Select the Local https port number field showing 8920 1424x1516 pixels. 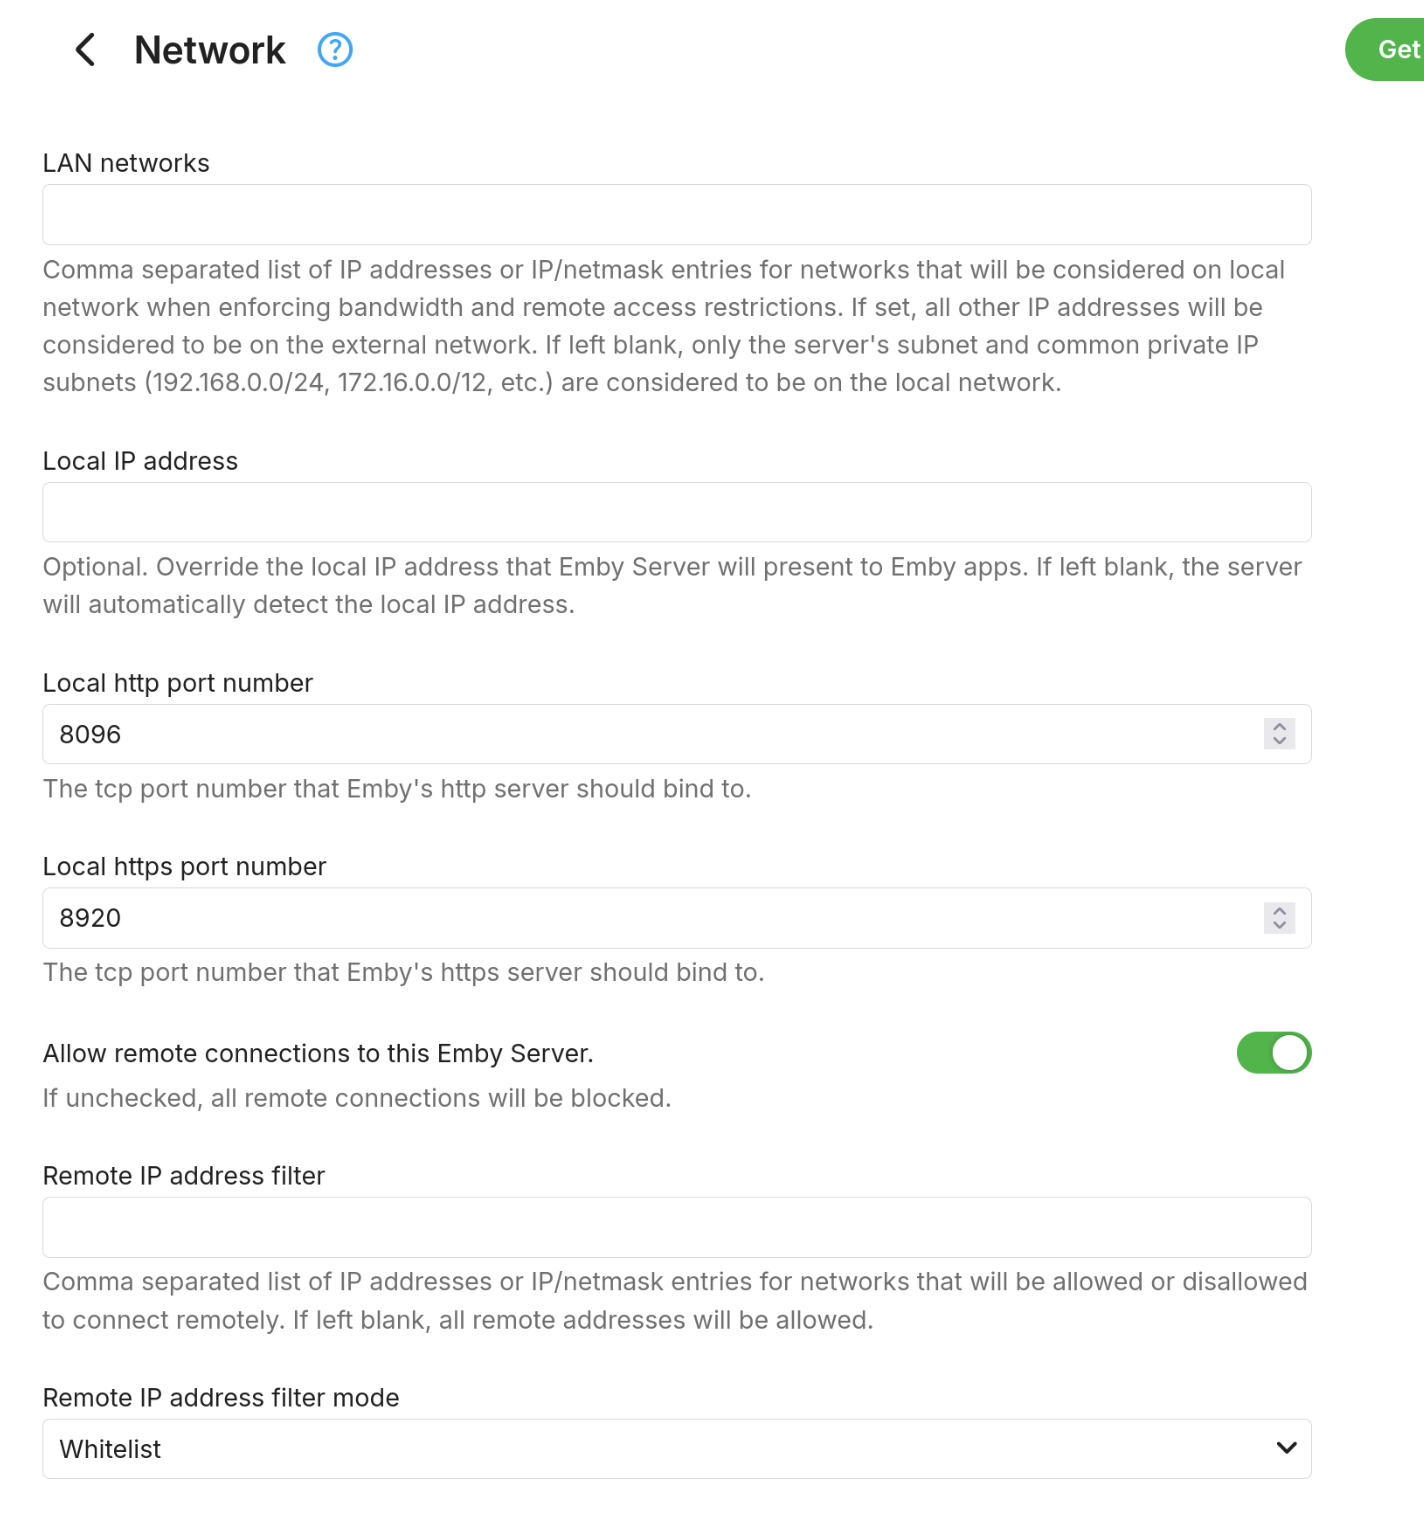[x=677, y=918]
